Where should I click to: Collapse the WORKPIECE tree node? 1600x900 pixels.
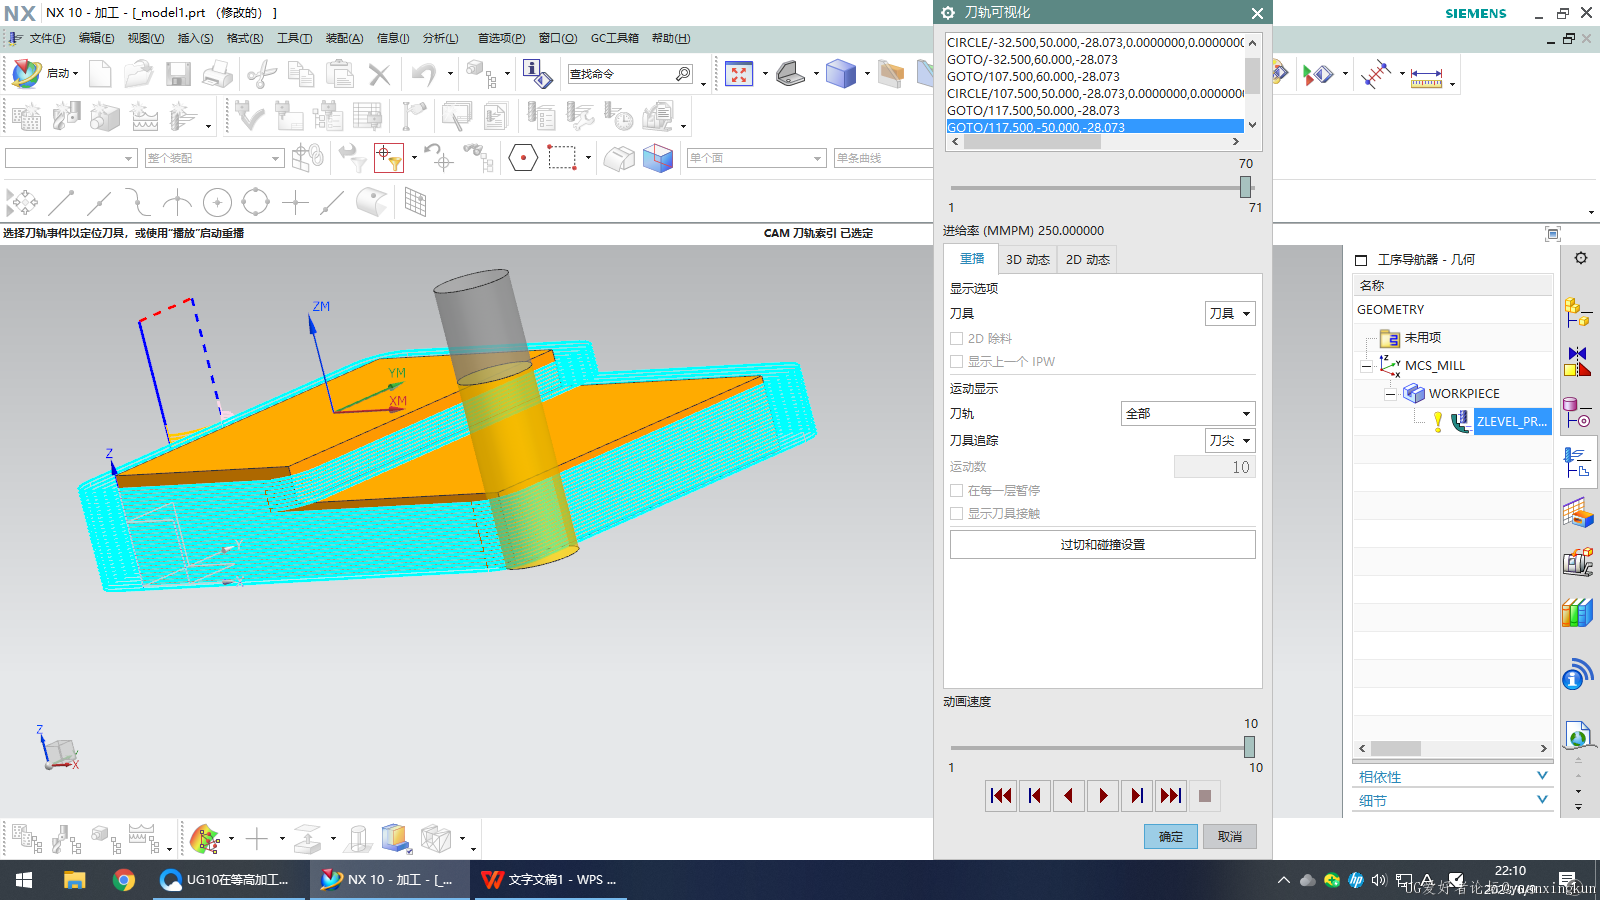tap(1390, 395)
